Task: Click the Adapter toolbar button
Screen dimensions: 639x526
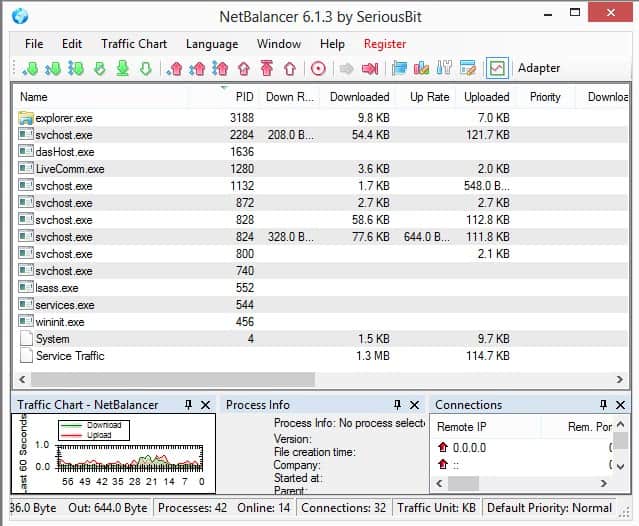Action: coord(539,68)
